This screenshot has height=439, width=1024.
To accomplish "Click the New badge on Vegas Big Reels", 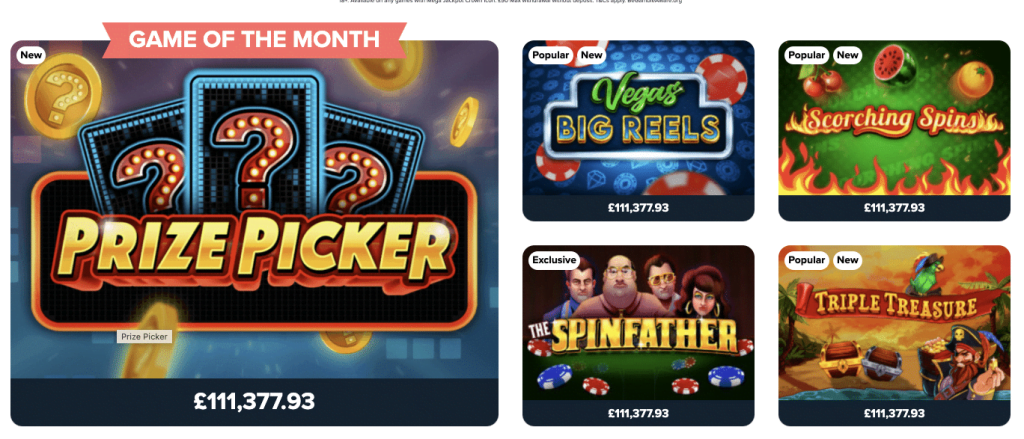I will click(x=592, y=55).
